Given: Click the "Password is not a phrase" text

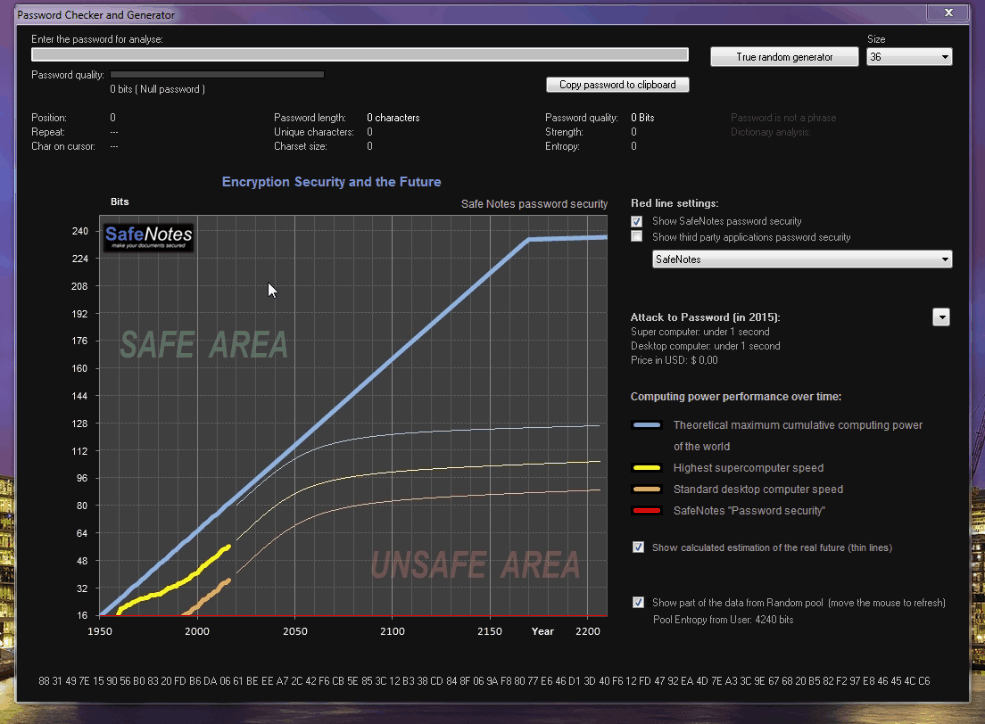Looking at the screenshot, I should pyautogui.click(x=783, y=117).
